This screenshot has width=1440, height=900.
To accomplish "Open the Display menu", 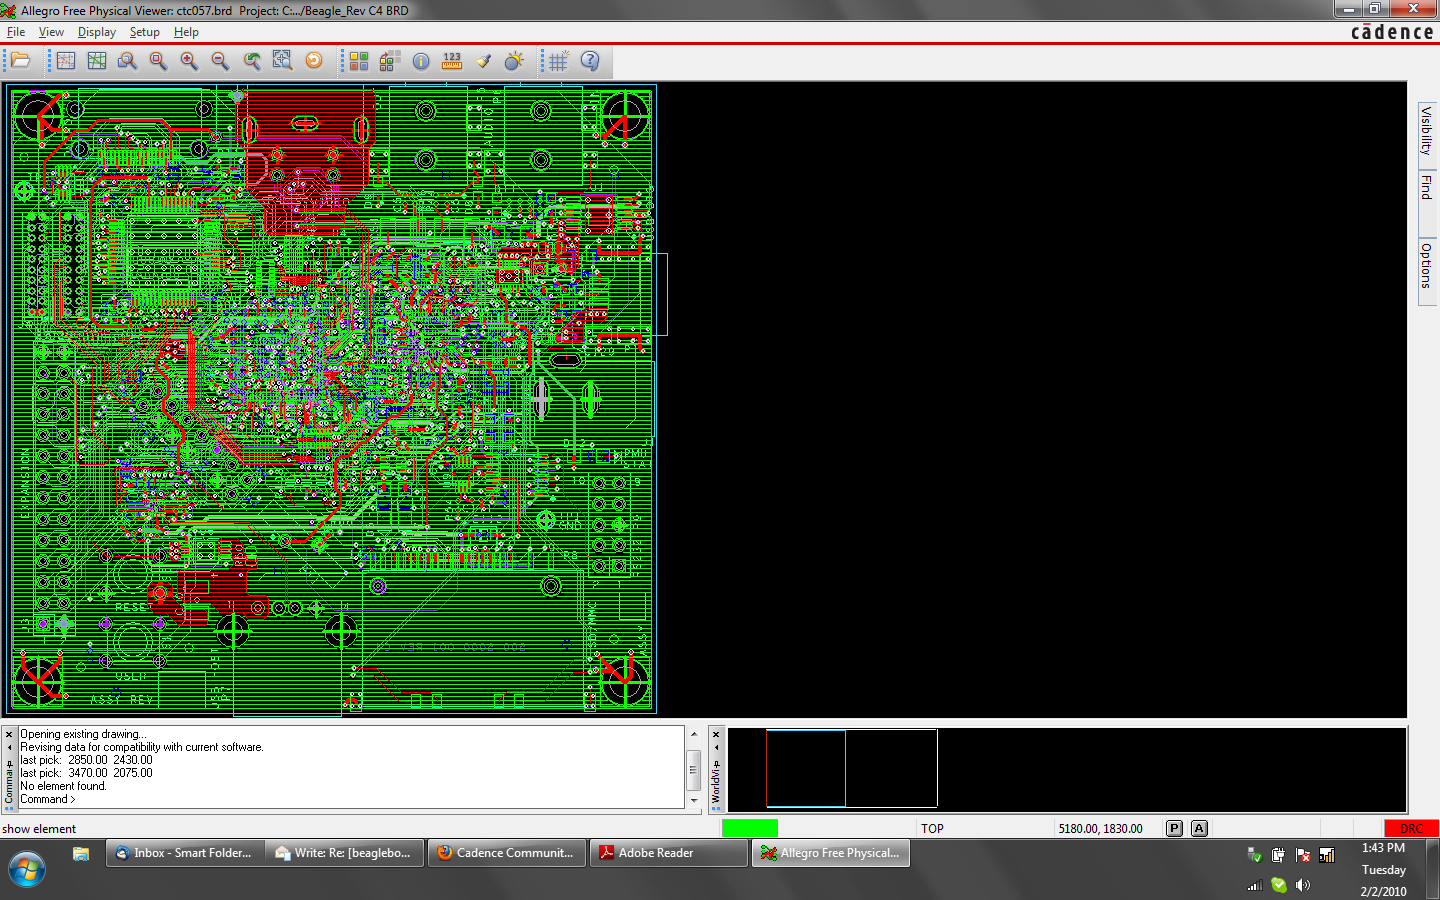I will click(97, 32).
